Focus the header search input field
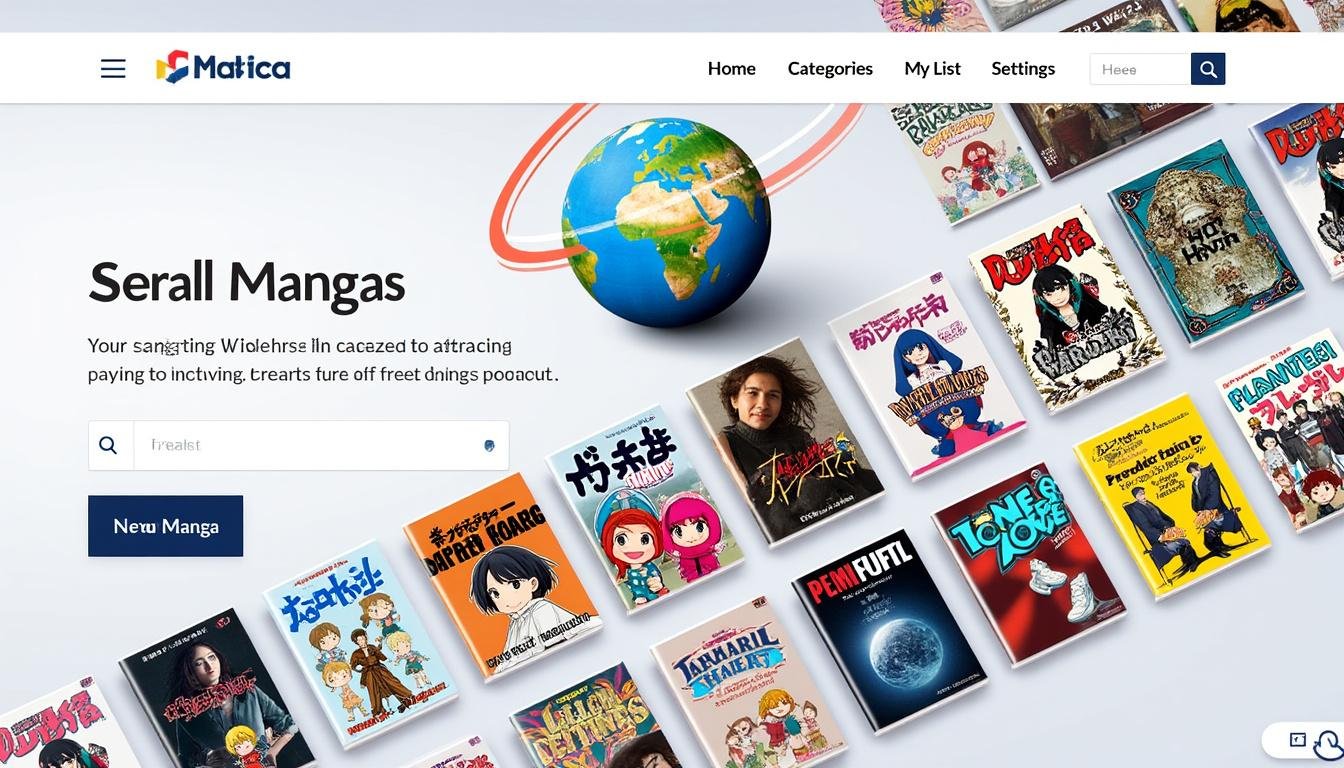Screen dimensions: 1344x768 [1140, 69]
